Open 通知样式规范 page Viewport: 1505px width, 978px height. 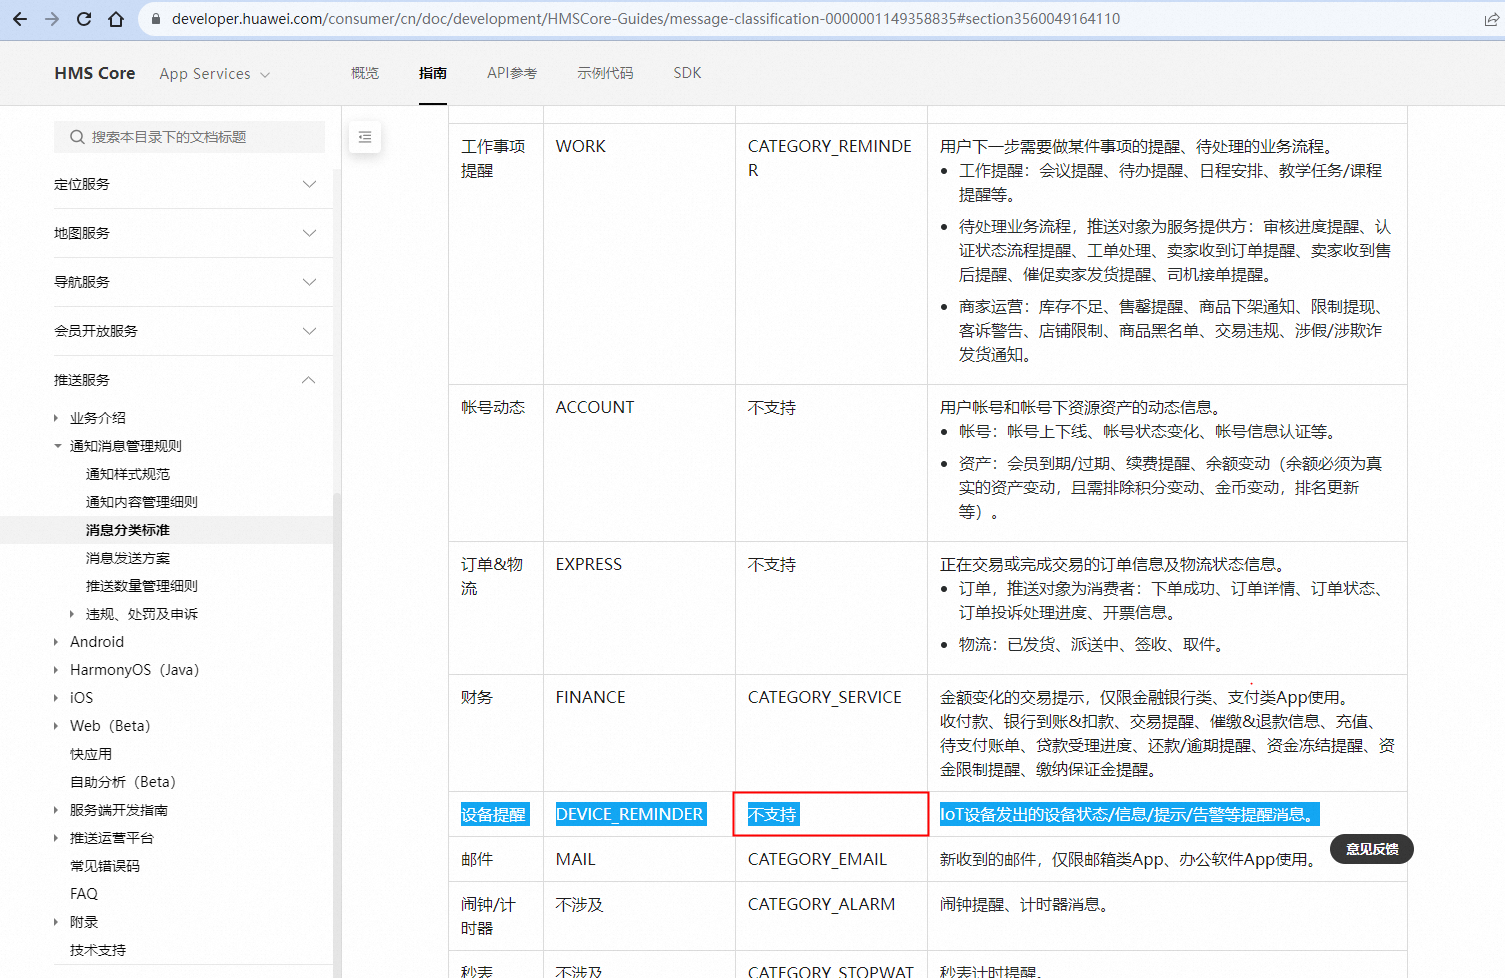pos(128,474)
